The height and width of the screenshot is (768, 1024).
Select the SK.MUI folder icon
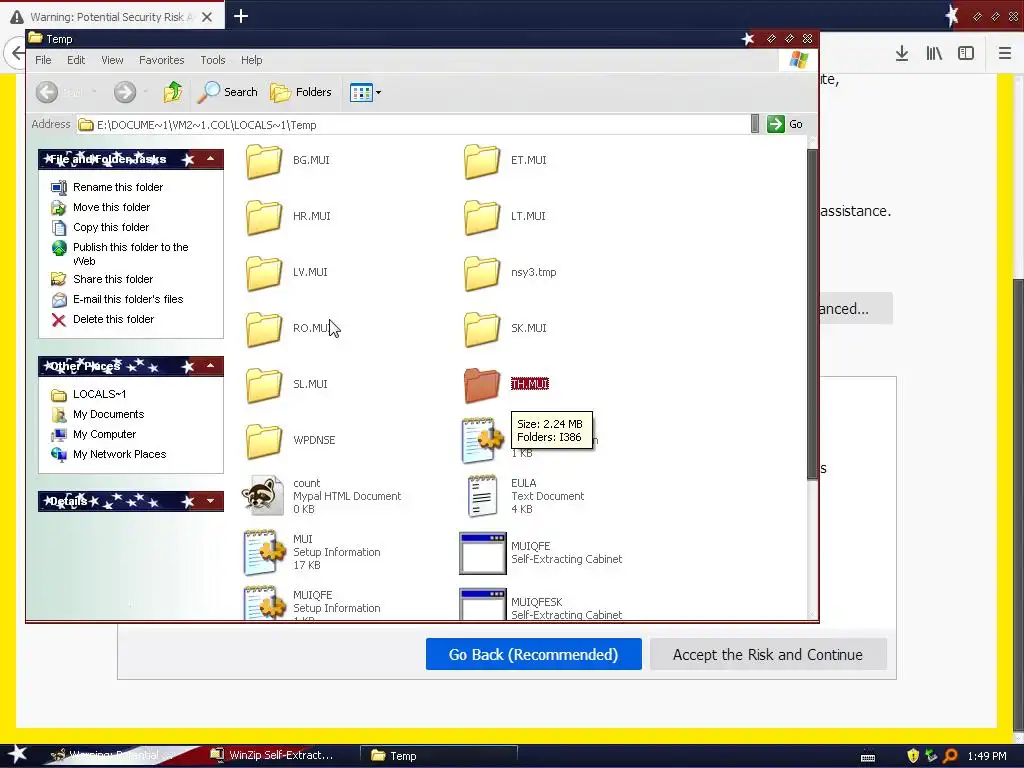[x=482, y=328]
